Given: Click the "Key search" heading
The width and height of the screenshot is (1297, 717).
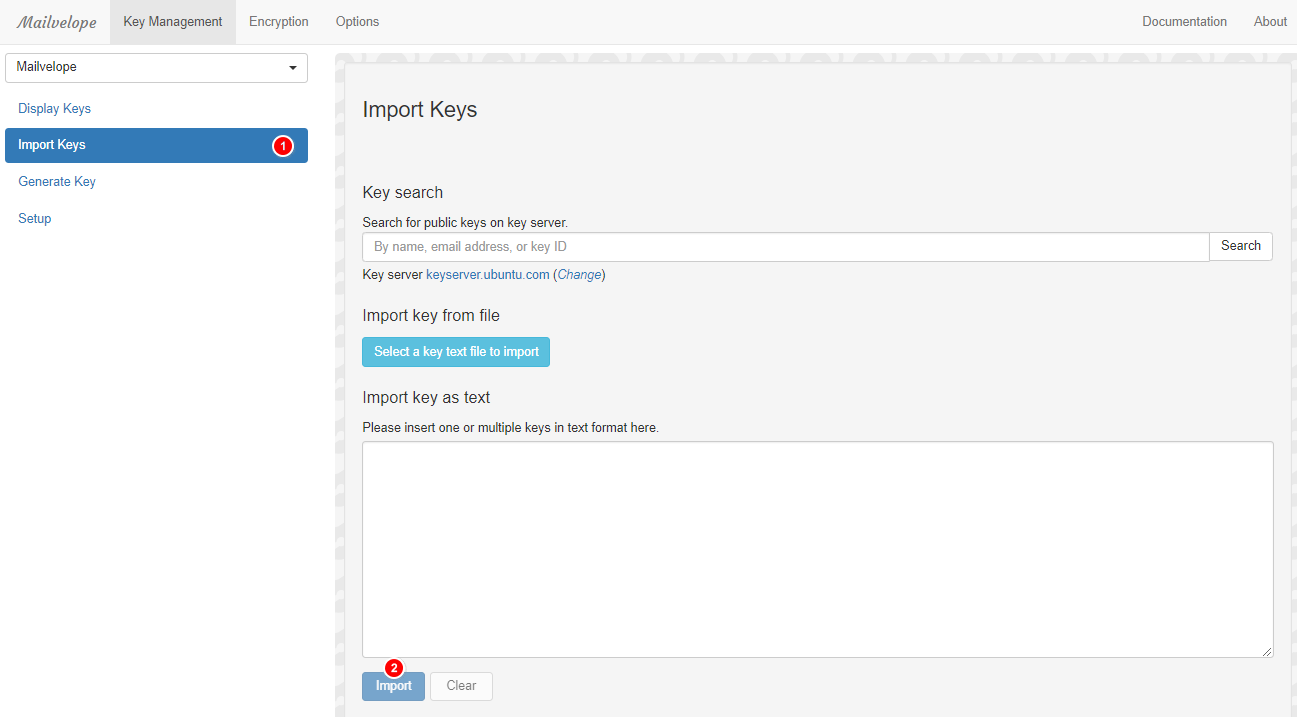Looking at the screenshot, I should click(x=403, y=193).
